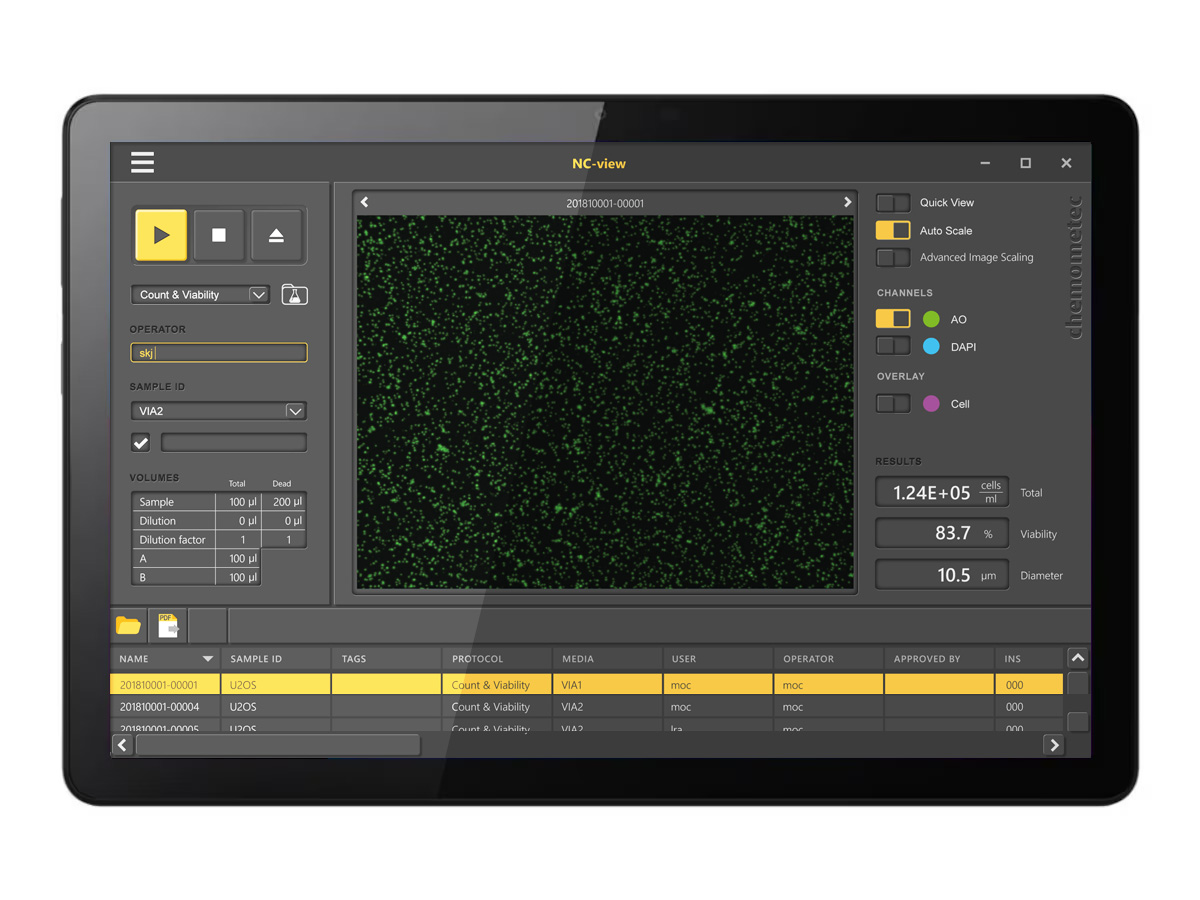Turn on the DAPI channel toggle
Screen dimensions: 1200x900
pyautogui.click(x=893, y=346)
